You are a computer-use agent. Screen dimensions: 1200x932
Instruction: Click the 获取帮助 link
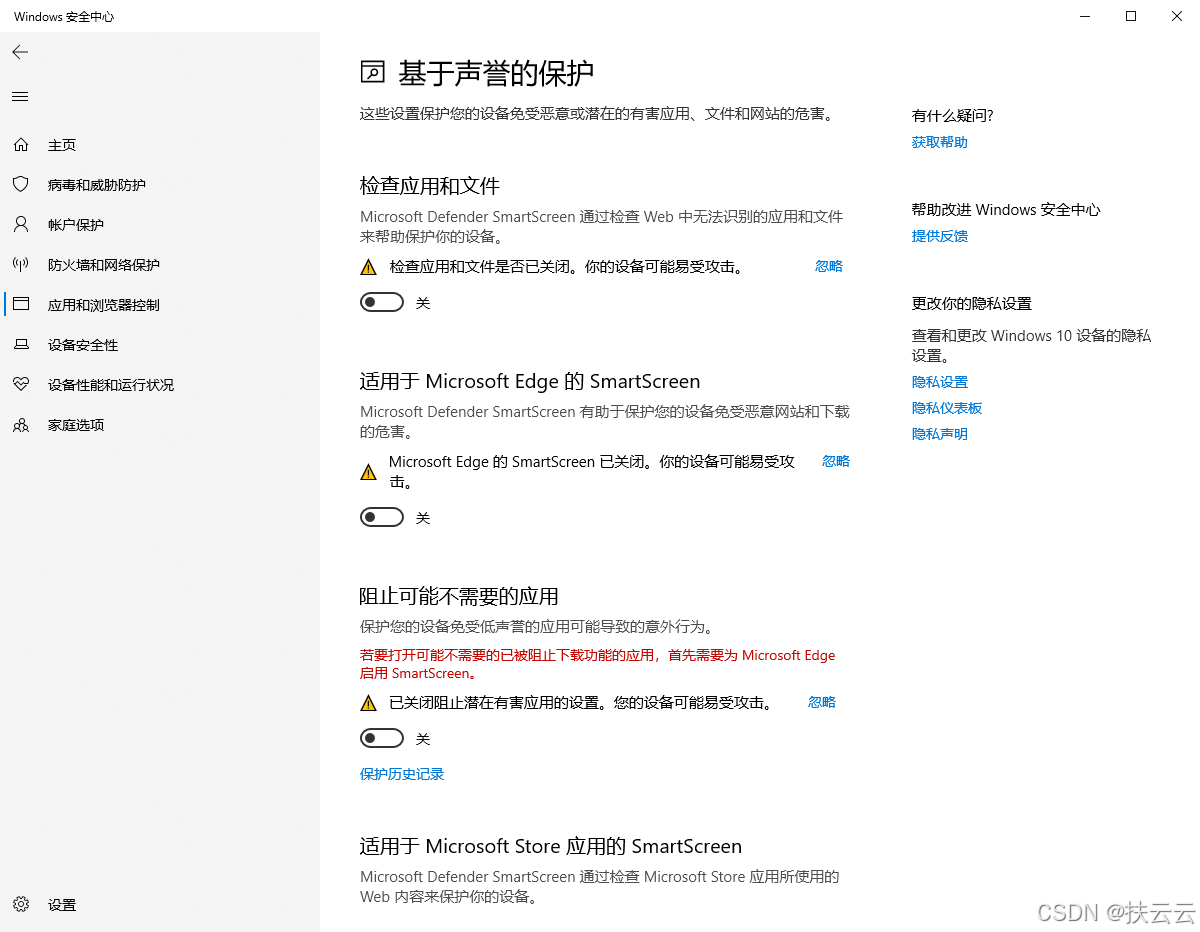pos(940,142)
